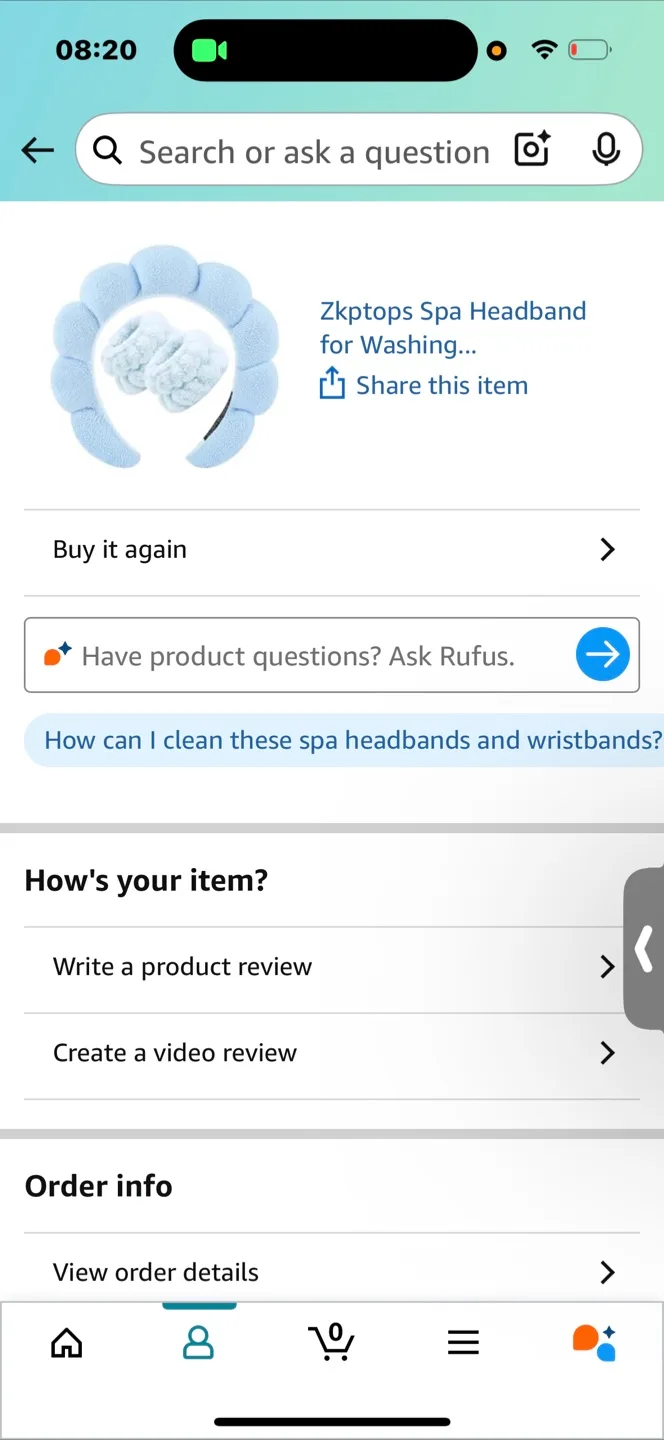Open Write a product review chevron

pyautogui.click(x=607, y=966)
